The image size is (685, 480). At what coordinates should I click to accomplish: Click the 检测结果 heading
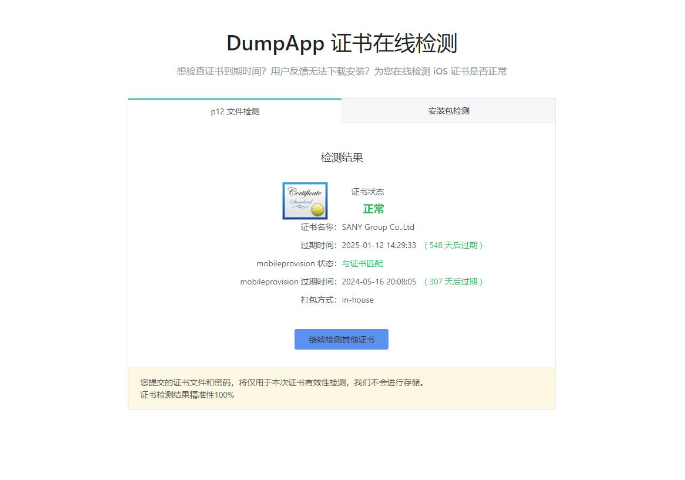point(342,158)
